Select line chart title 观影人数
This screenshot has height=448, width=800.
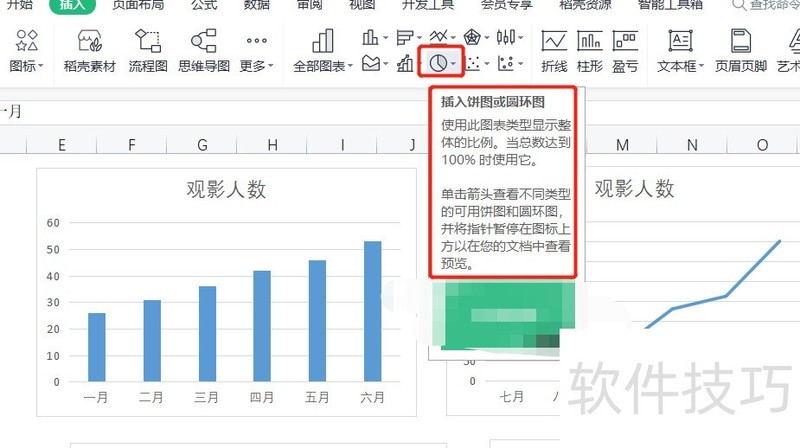pyautogui.click(x=634, y=188)
